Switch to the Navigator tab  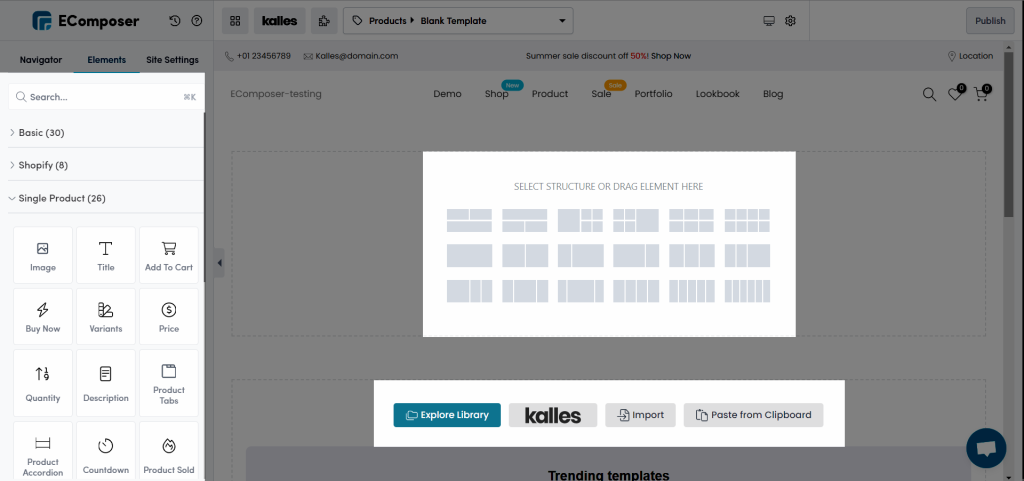click(40, 59)
